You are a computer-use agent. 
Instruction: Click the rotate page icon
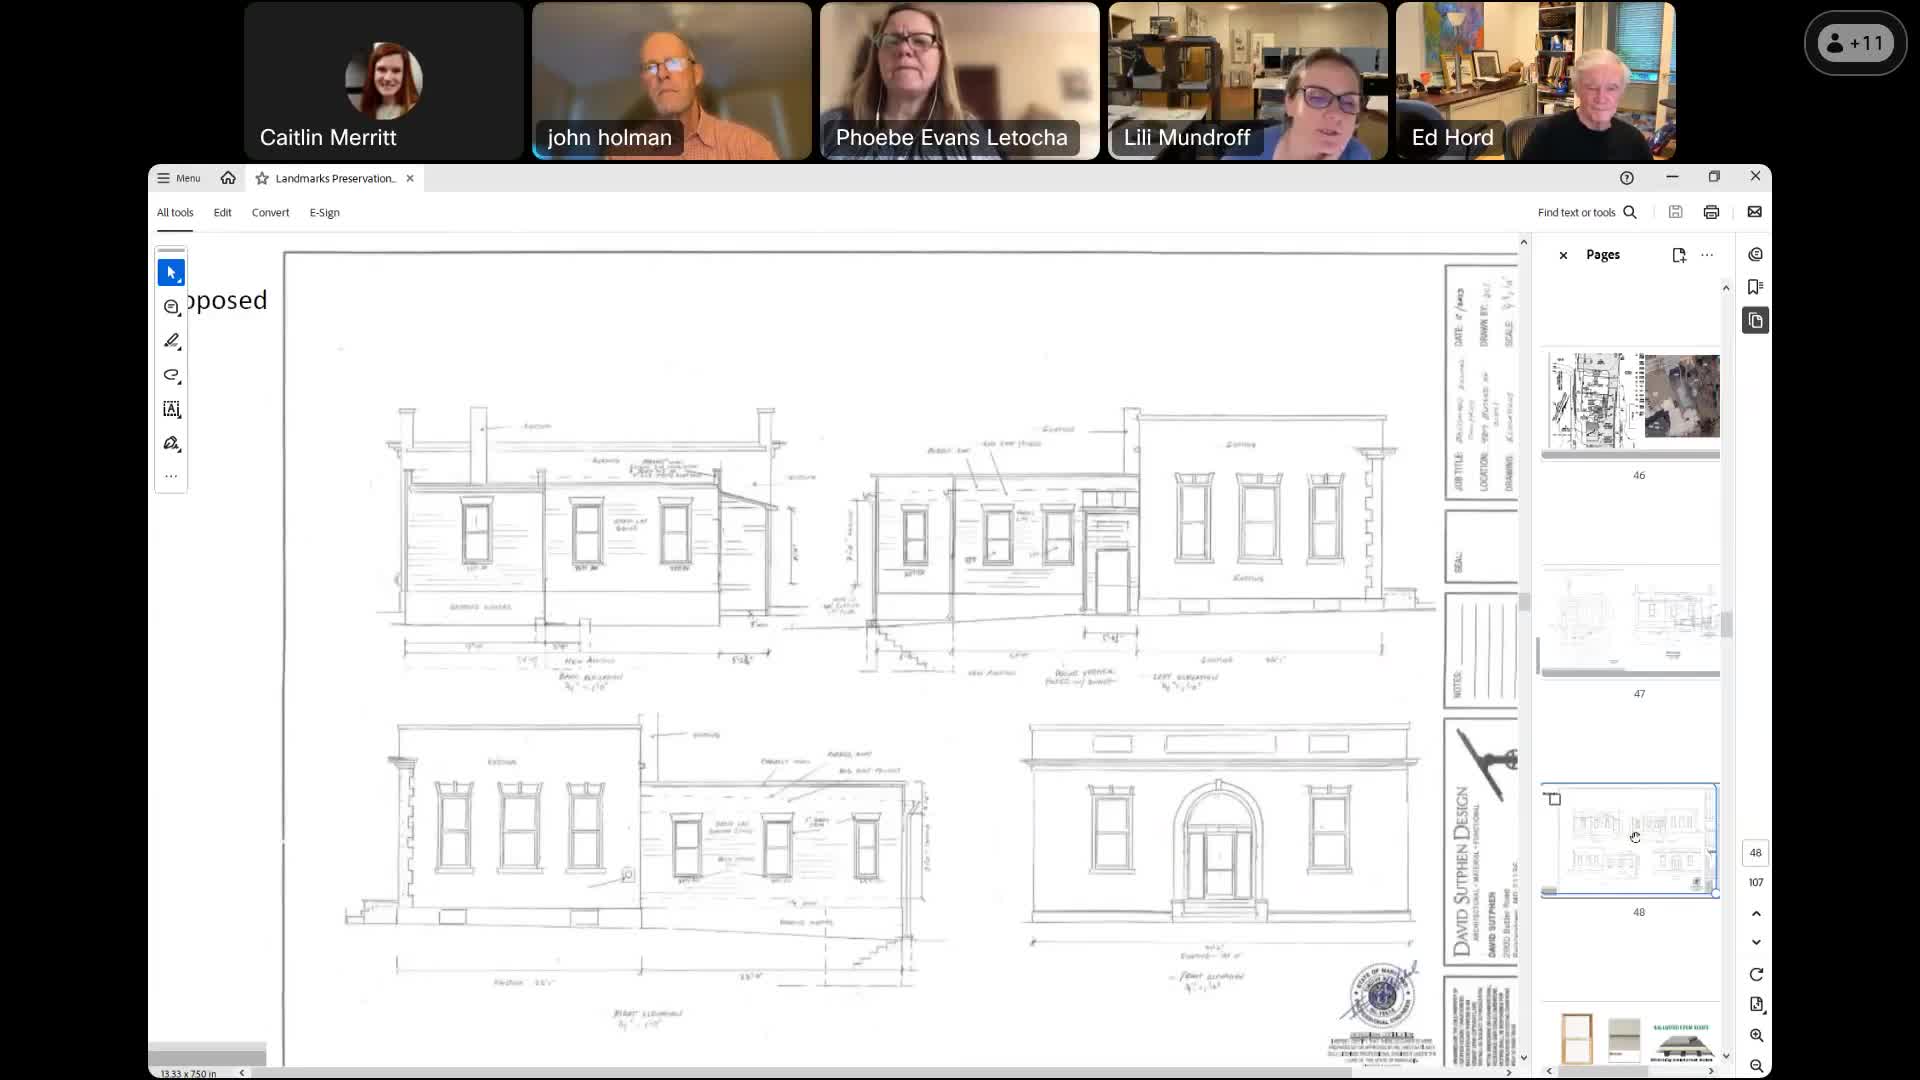pos(1756,974)
